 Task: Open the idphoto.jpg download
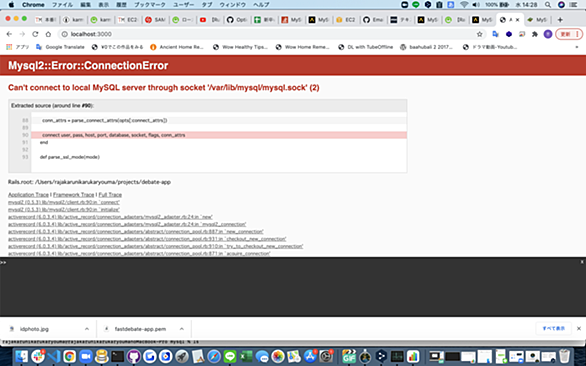pos(34,329)
